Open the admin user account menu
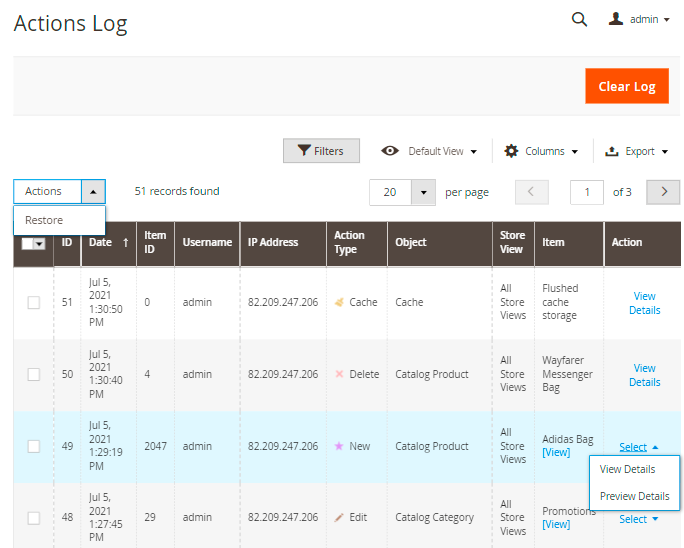Viewport: 684px width, 548px height. pyautogui.click(x=639, y=19)
